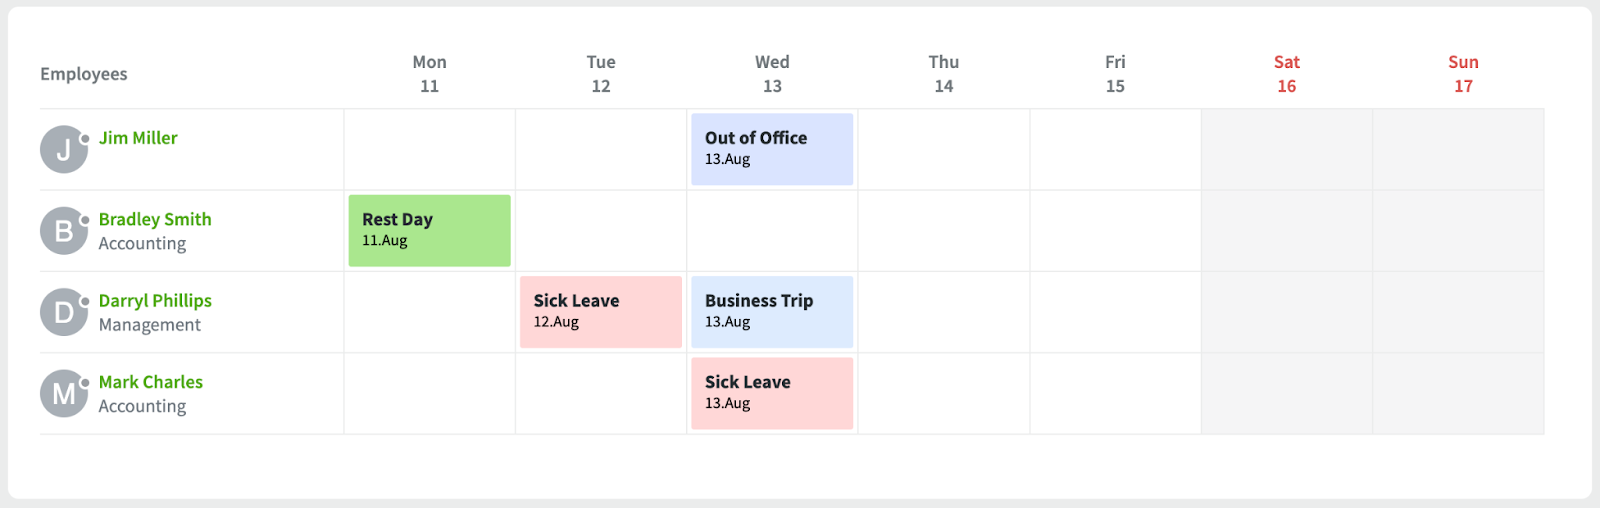
Task: Click Mark Charles' avatar icon
Action: coord(64,394)
